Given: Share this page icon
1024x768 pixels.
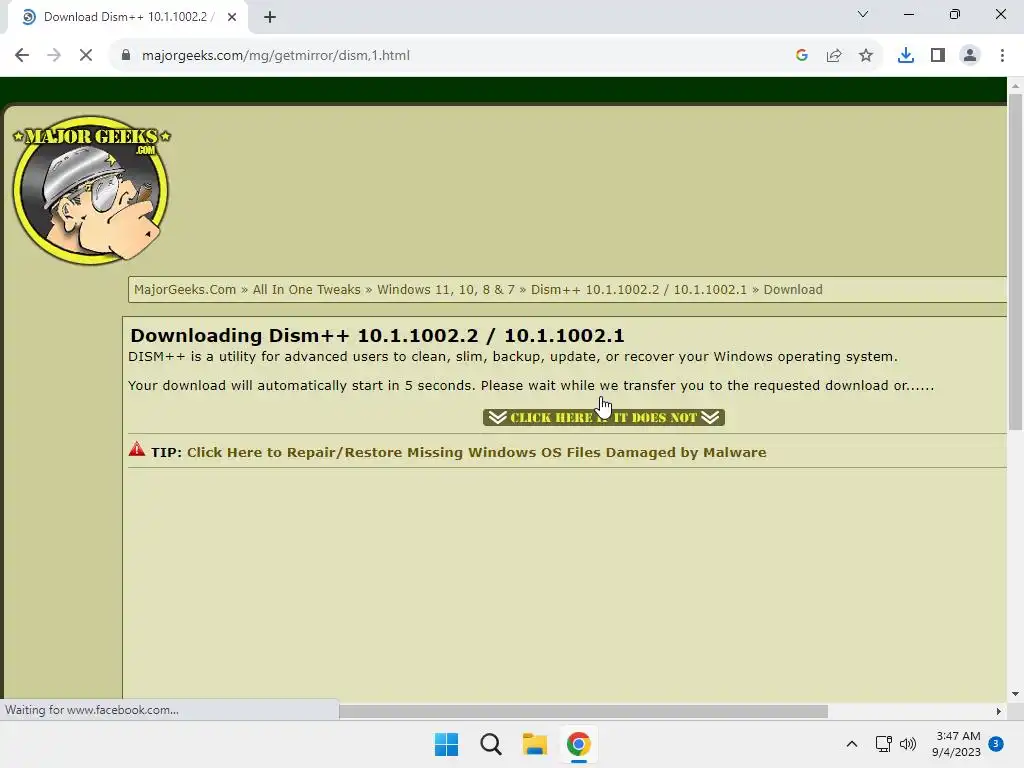Looking at the screenshot, I should (834, 55).
